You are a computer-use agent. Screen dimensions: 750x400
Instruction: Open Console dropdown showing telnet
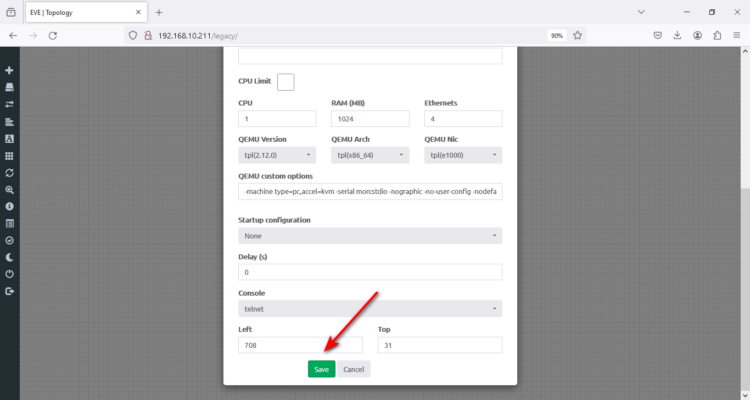pos(370,309)
